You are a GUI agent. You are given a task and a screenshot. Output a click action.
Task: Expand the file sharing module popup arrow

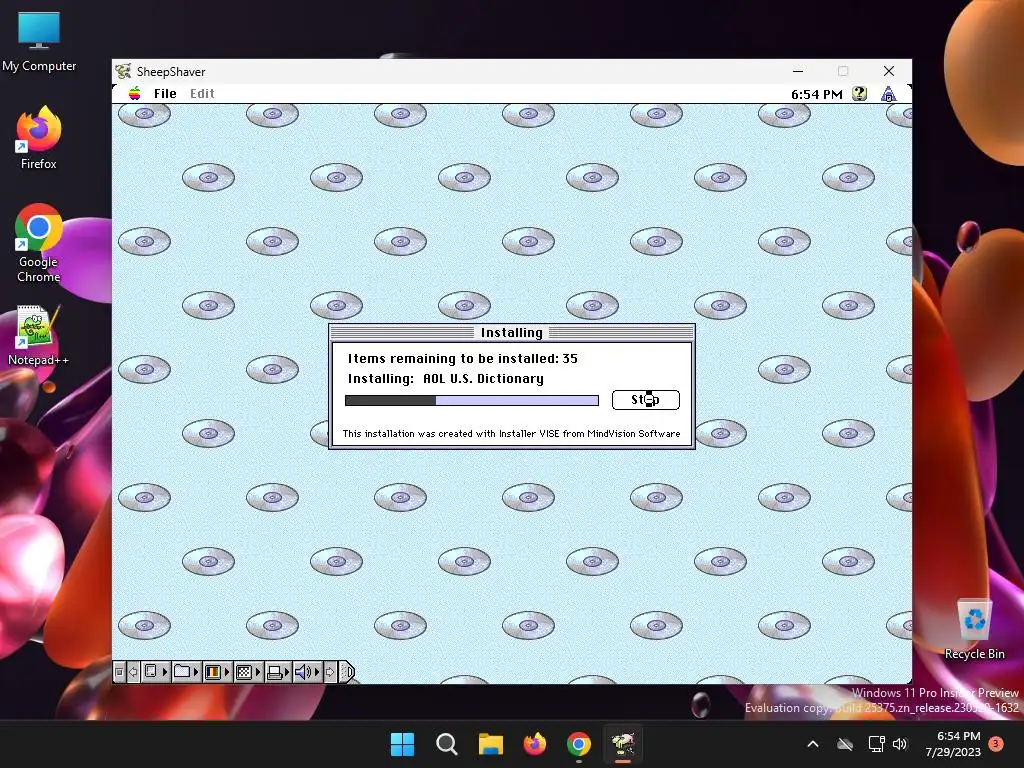[x=196, y=672]
